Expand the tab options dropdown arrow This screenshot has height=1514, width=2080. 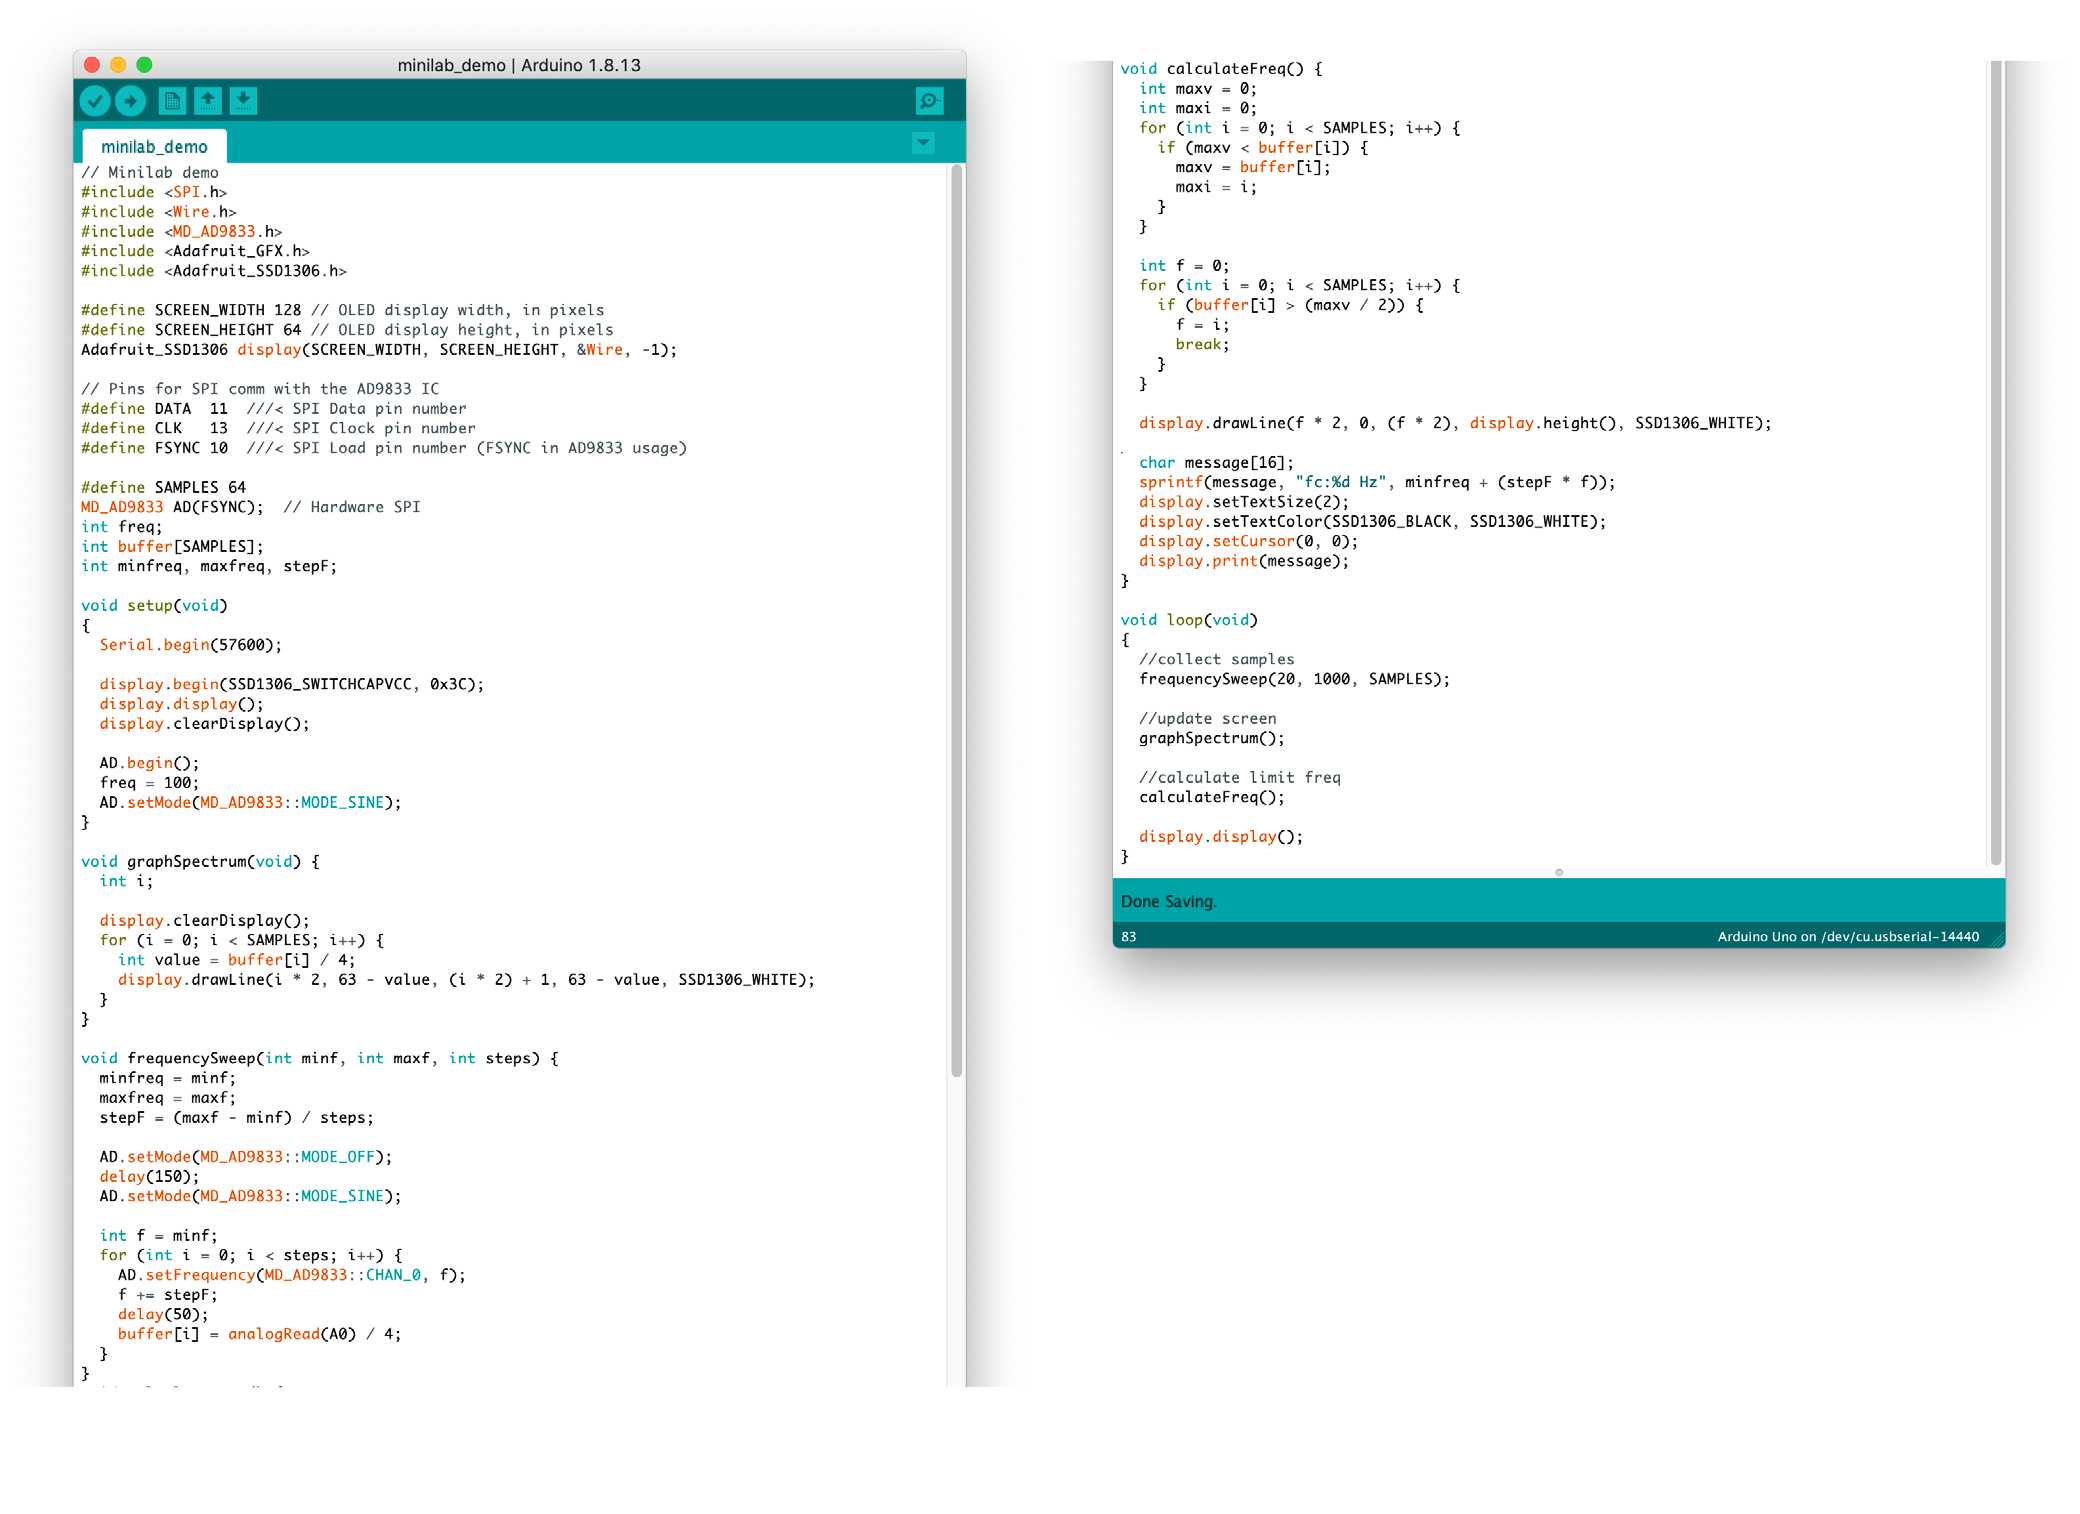923,143
